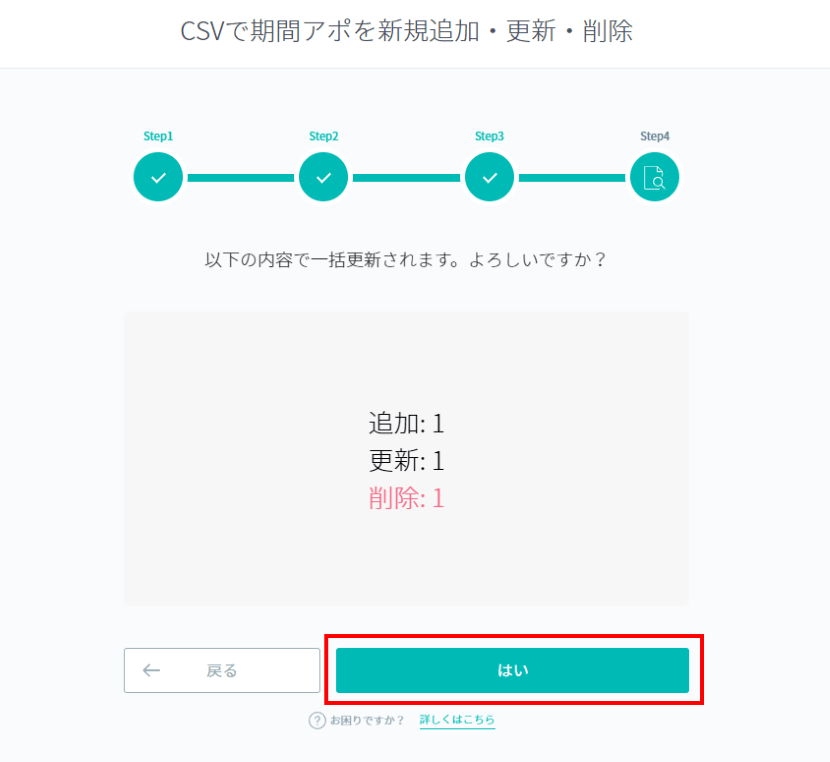This screenshot has height=762, width=830.
Task: Click the お困りですか？ help text
Action: tap(367, 720)
